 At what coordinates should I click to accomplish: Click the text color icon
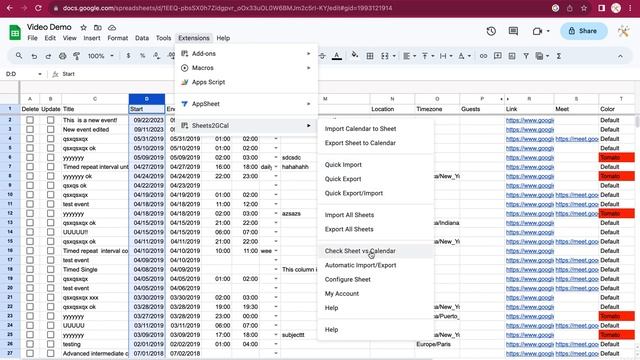click(337, 56)
